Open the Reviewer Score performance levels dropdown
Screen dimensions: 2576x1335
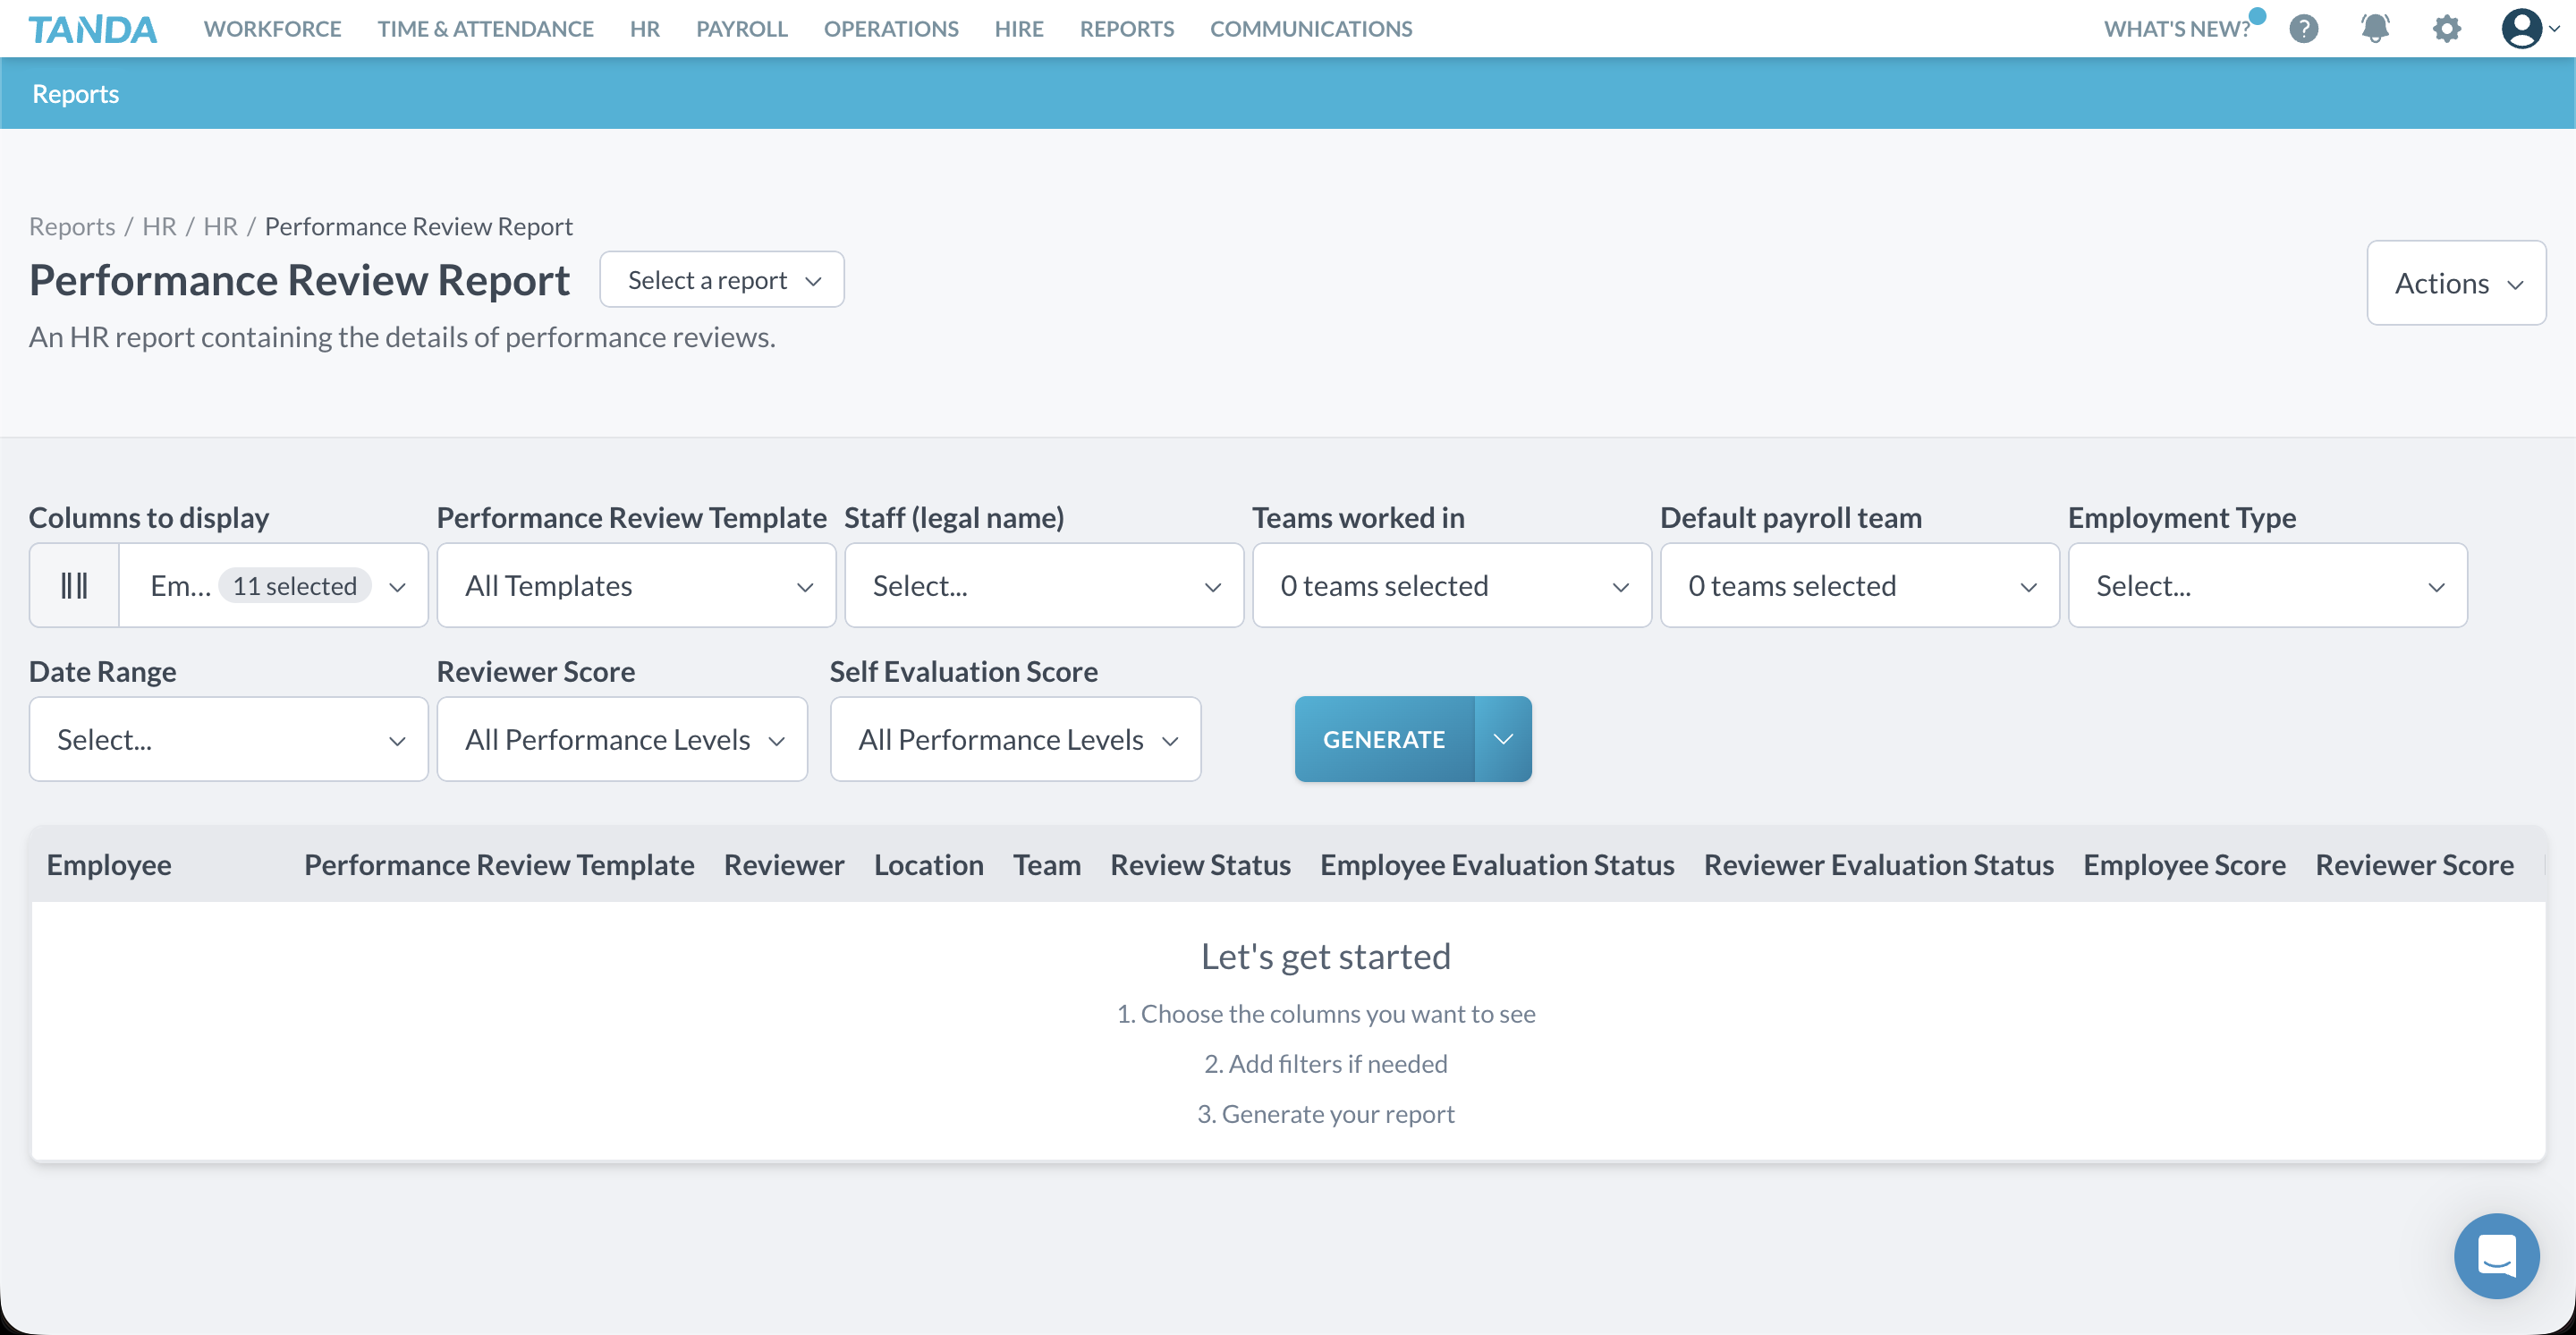622,739
